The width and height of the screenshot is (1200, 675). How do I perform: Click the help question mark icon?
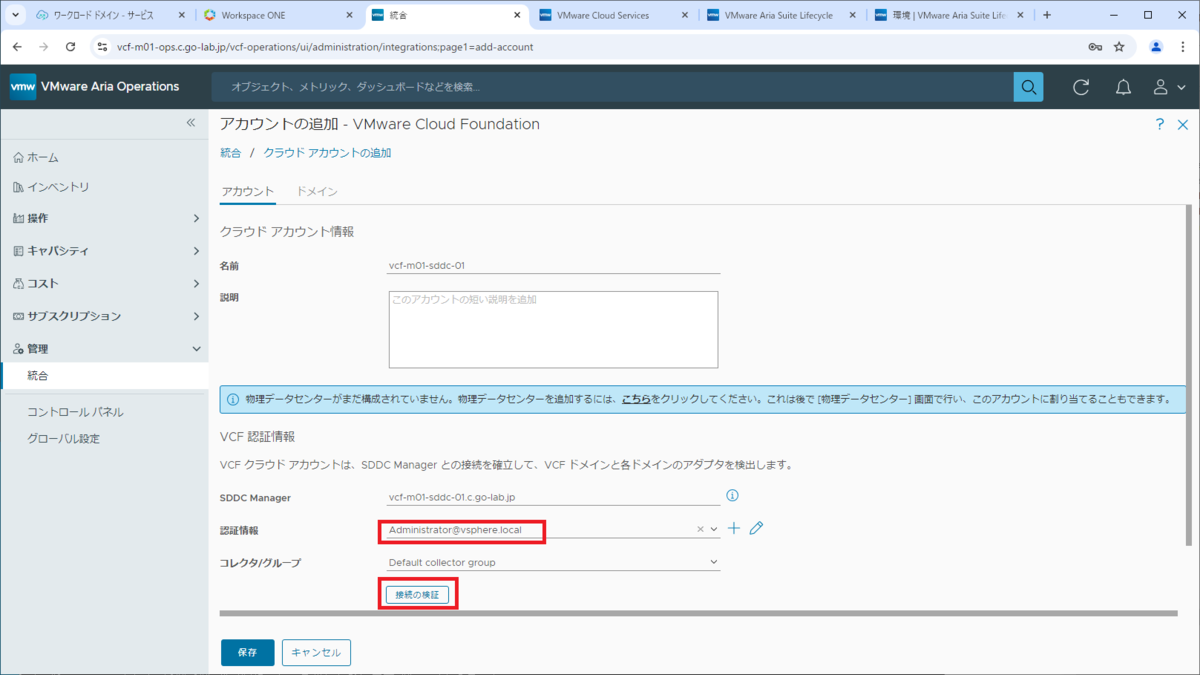pos(1160,124)
